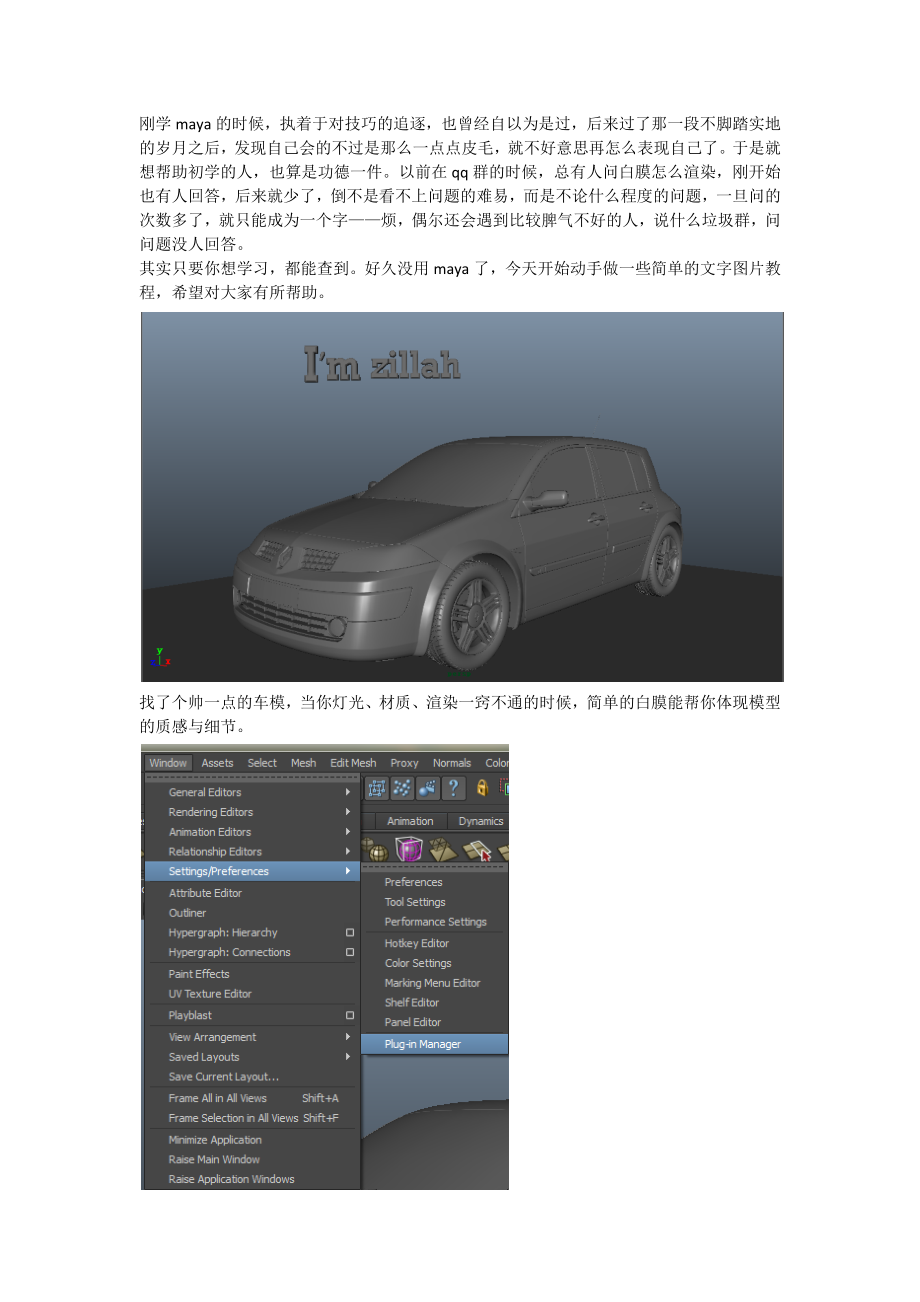The height and width of the screenshot is (1302, 920).
Task: Click the sphere with spray particles icon
Action: coord(428,789)
